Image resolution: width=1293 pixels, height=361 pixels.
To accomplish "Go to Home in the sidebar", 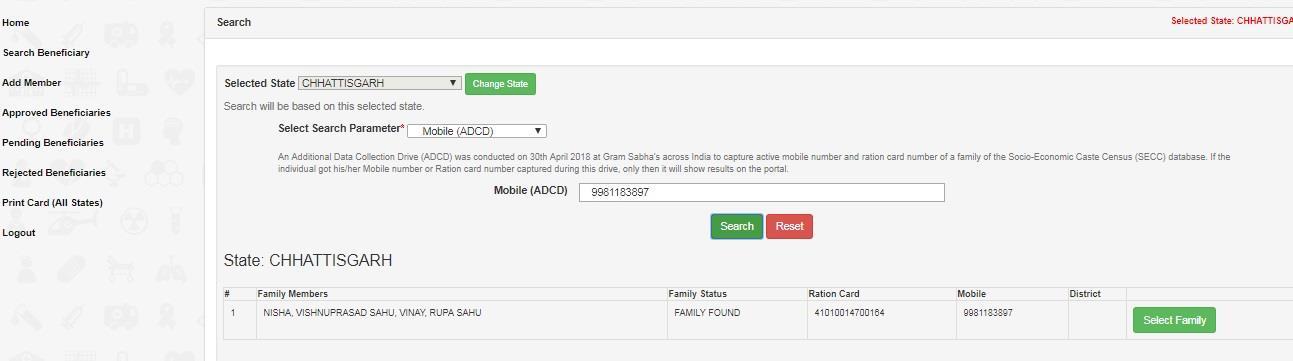I will pyautogui.click(x=16, y=23).
